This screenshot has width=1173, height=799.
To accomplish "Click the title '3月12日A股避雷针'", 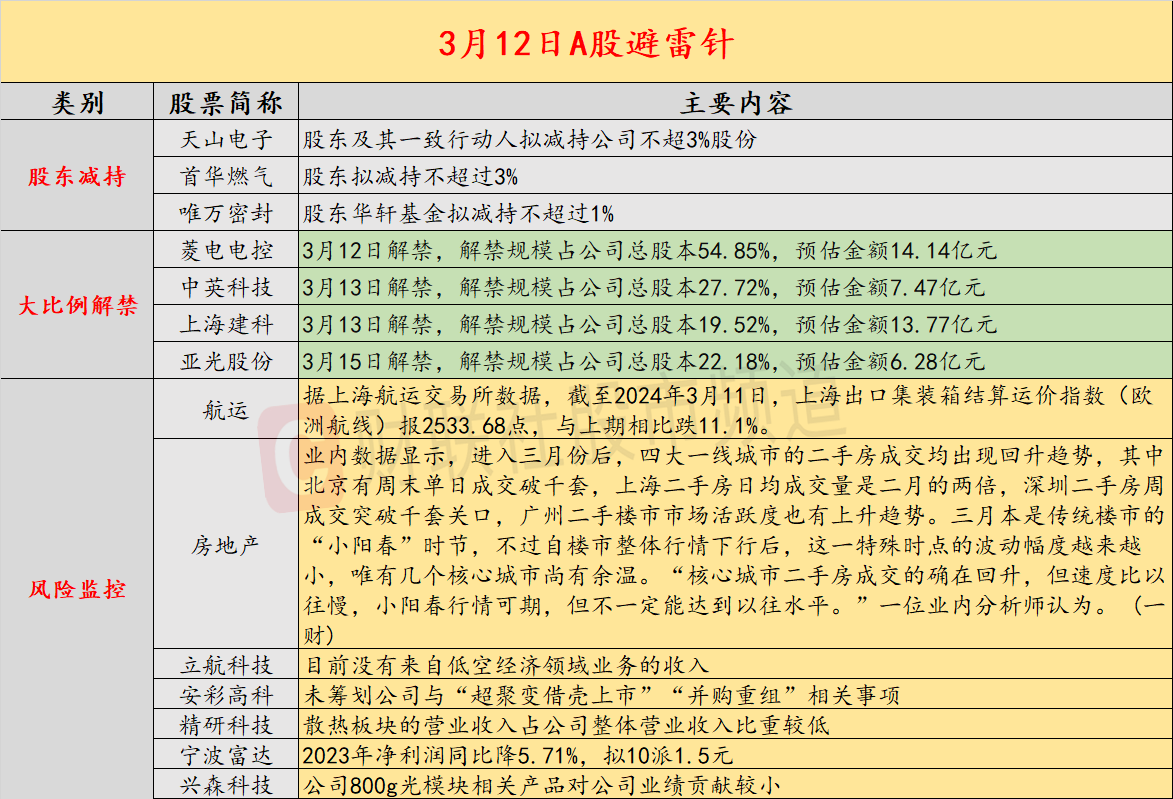I will (586, 43).
